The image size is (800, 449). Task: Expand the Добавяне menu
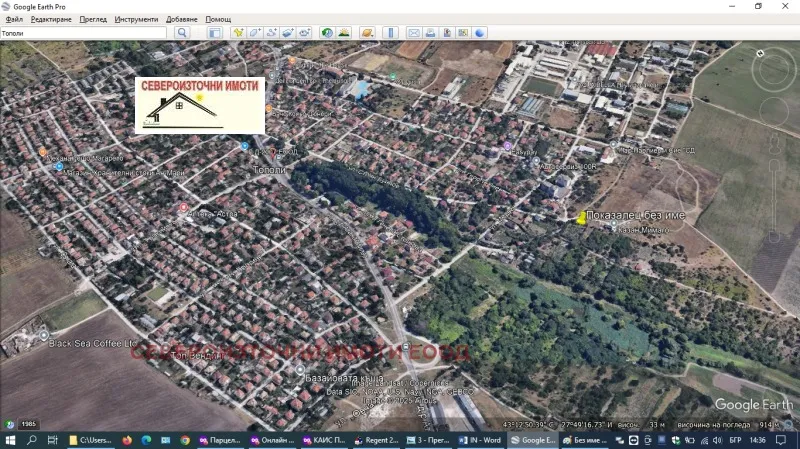click(182, 19)
